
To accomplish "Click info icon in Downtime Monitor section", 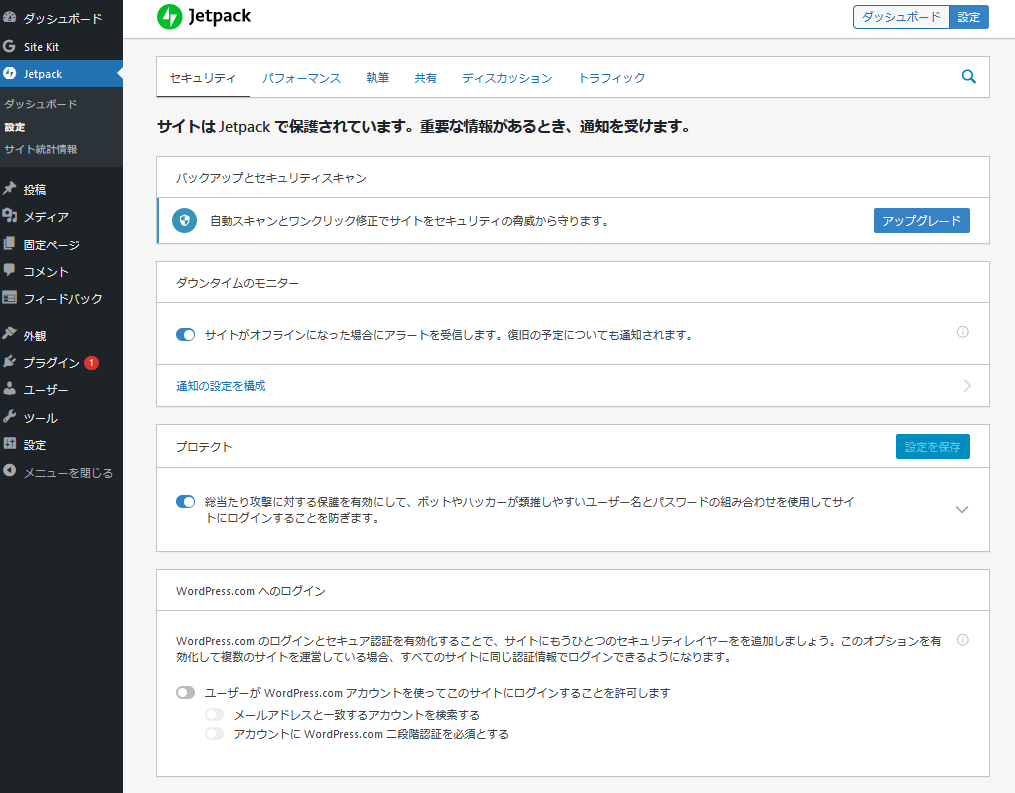I will [x=963, y=332].
